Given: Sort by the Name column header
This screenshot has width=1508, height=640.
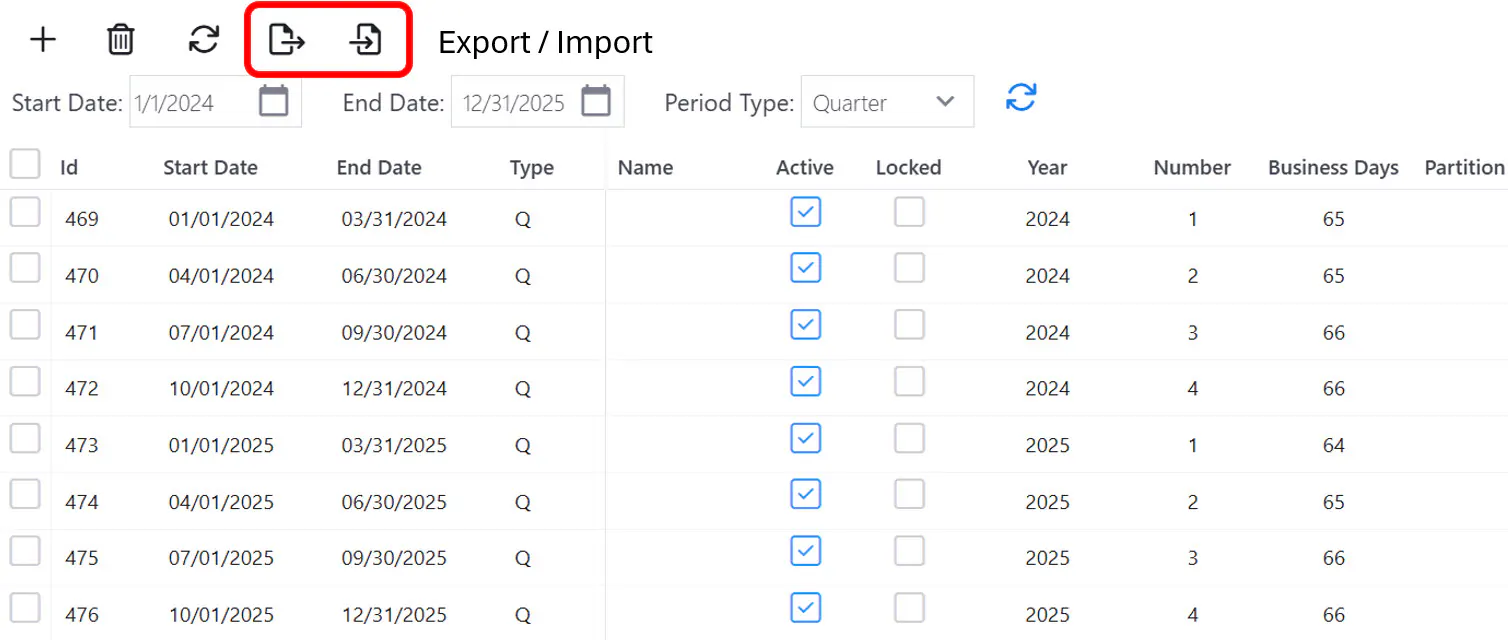Looking at the screenshot, I should point(645,168).
